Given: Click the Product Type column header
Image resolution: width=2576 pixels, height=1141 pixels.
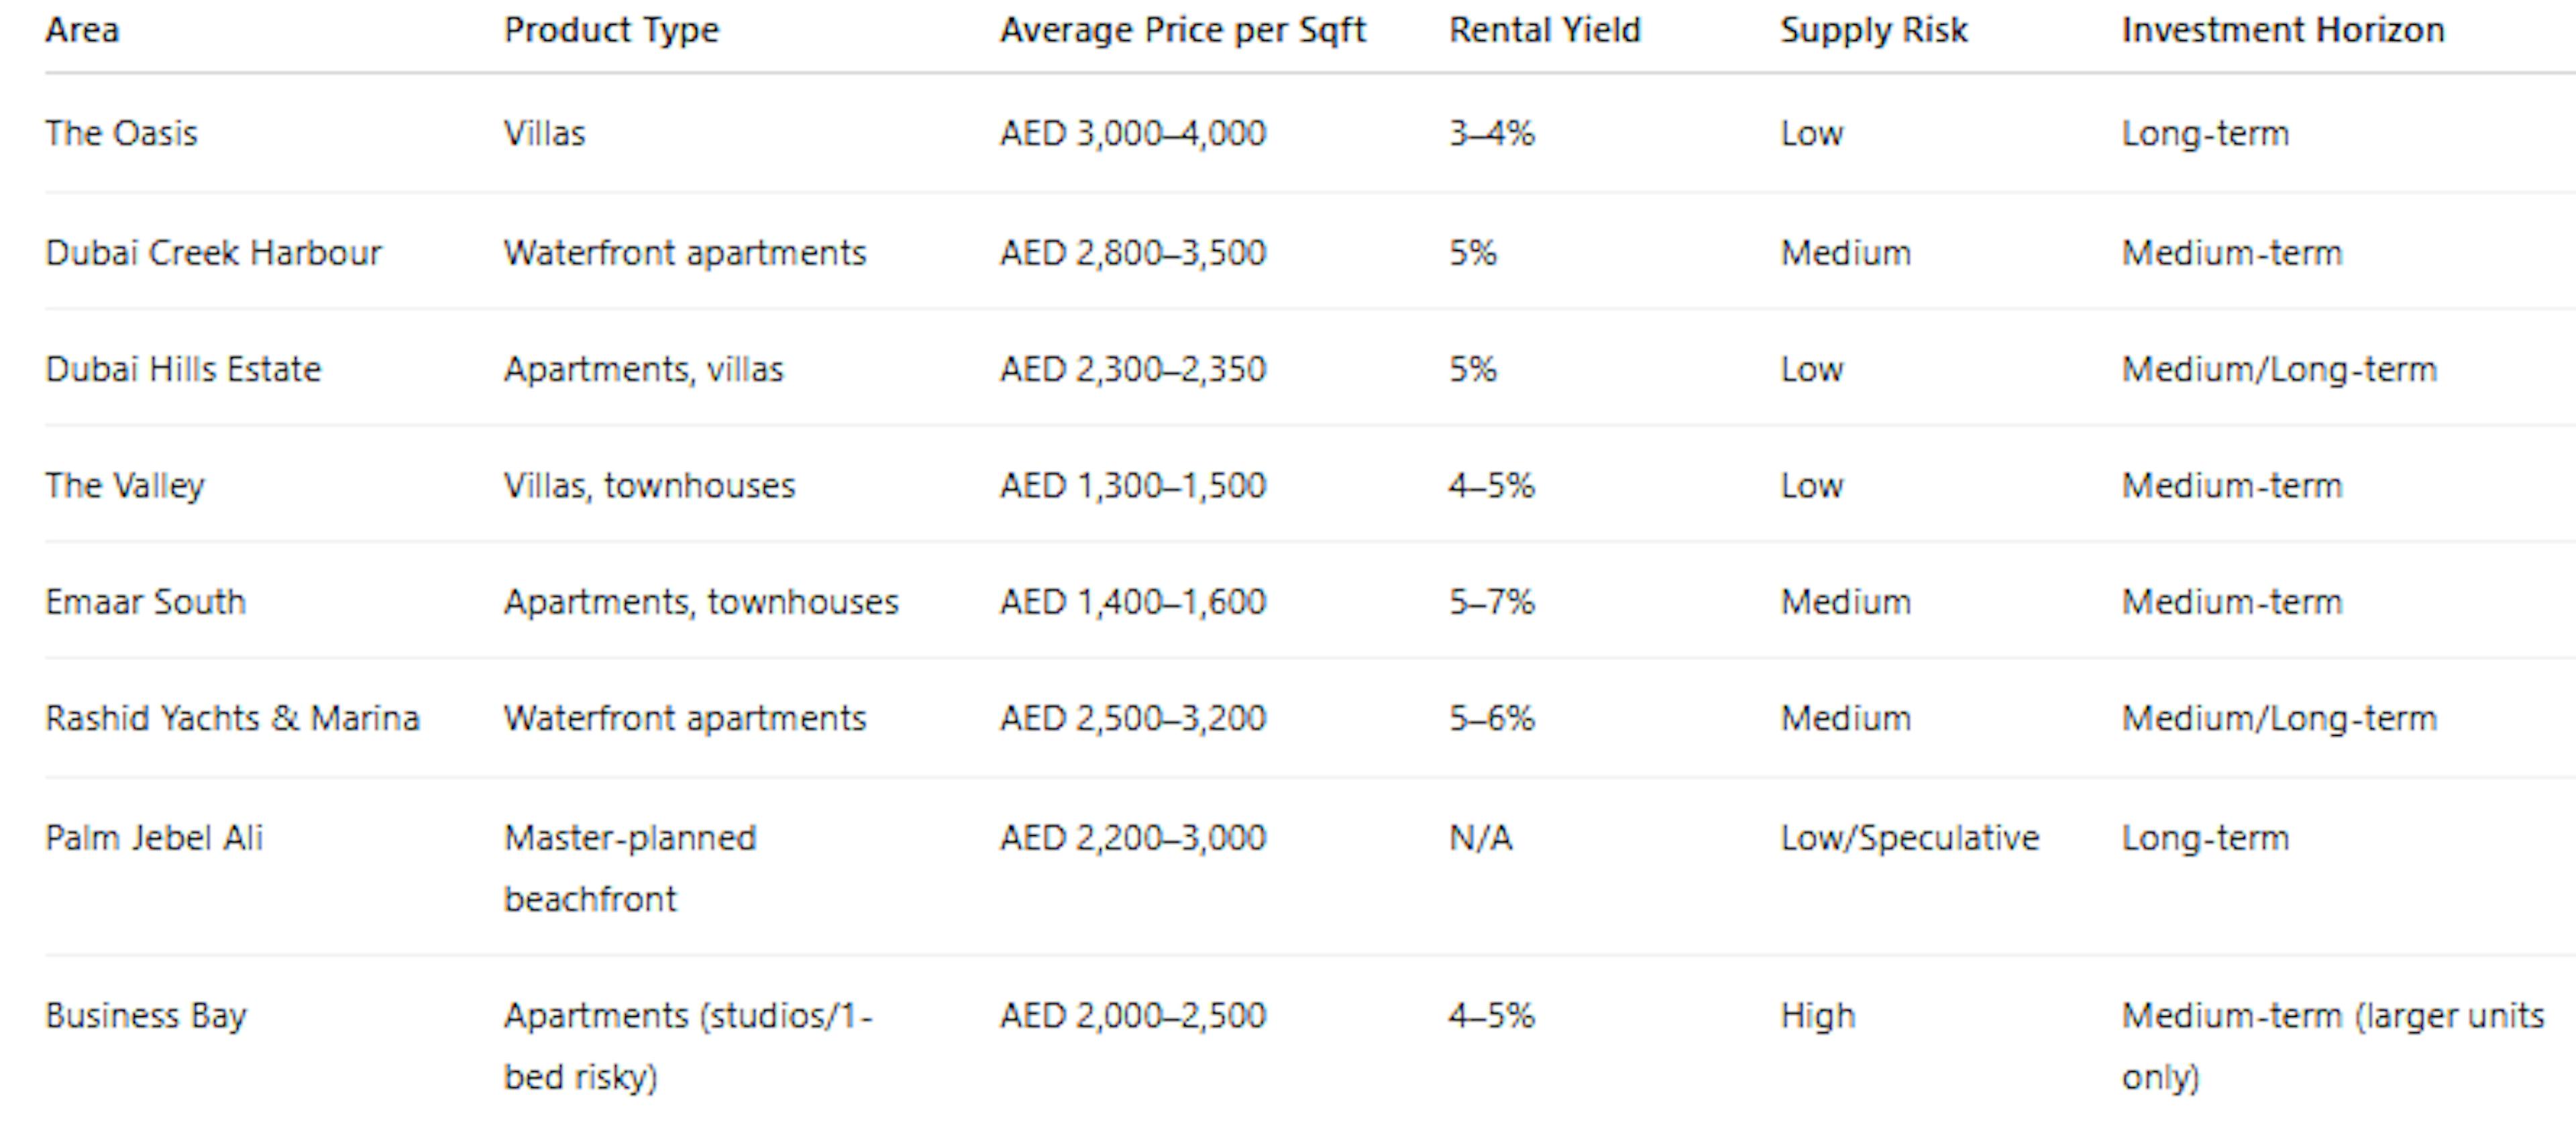Looking at the screenshot, I should (x=611, y=30).
